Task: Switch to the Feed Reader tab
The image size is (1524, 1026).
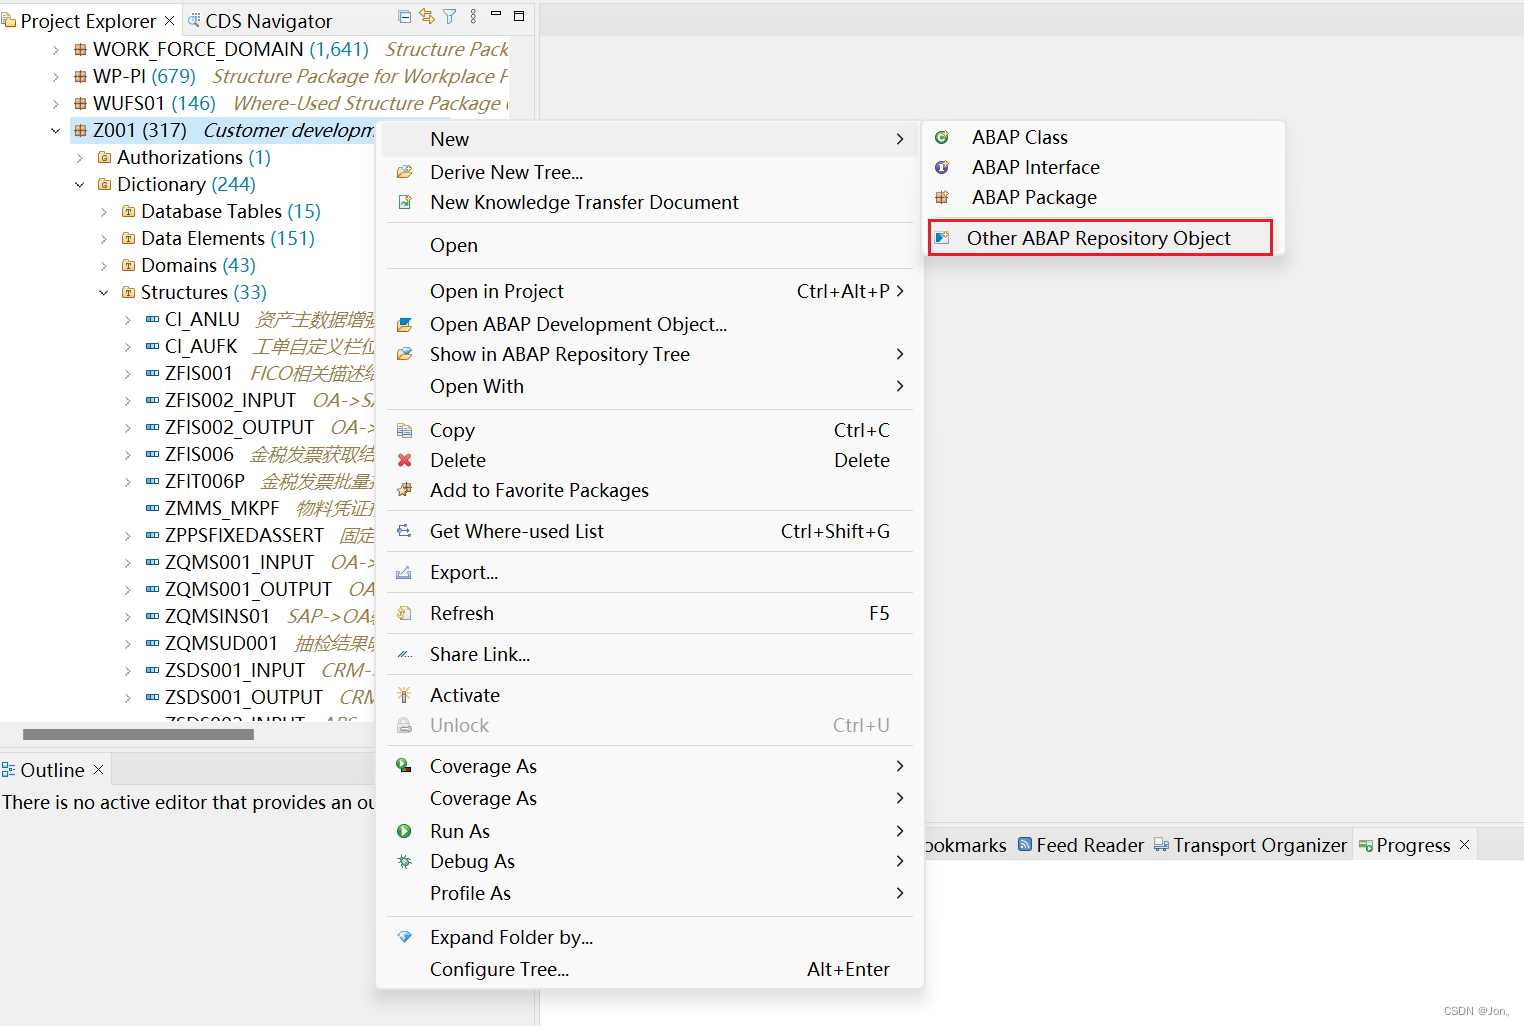Action: tap(1081, 845)
